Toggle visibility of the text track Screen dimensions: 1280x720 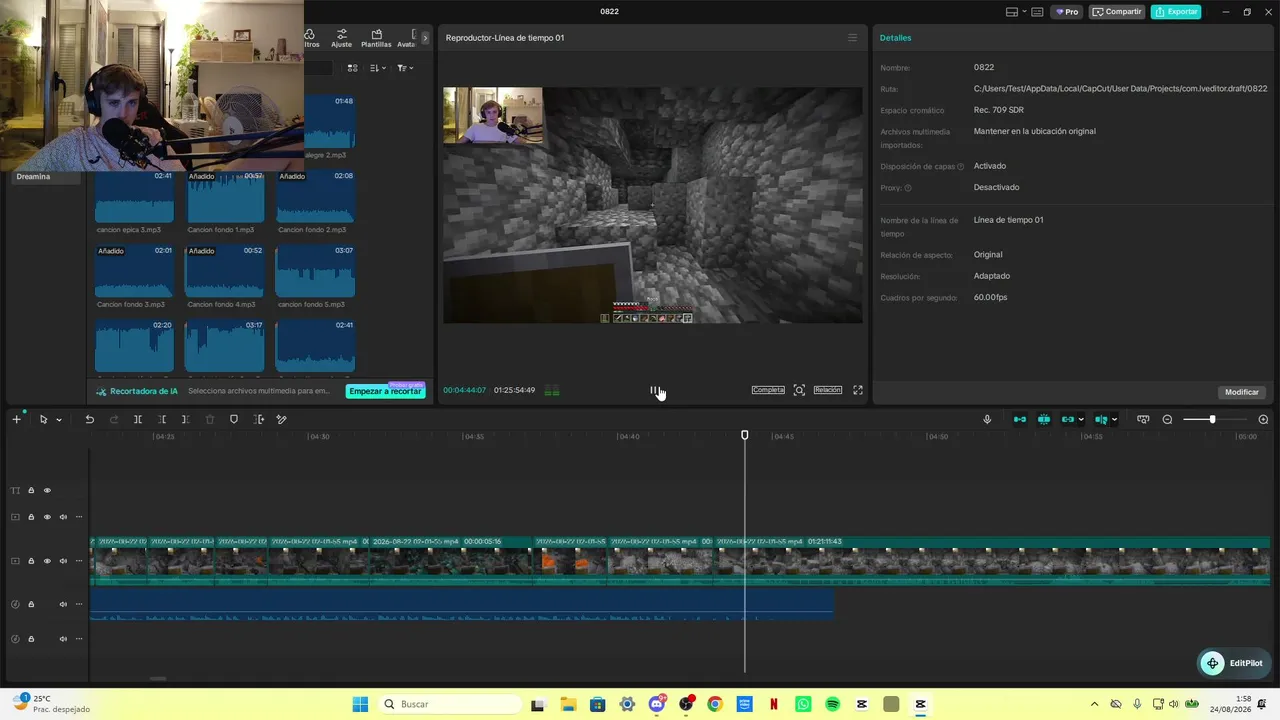[47, 490]
